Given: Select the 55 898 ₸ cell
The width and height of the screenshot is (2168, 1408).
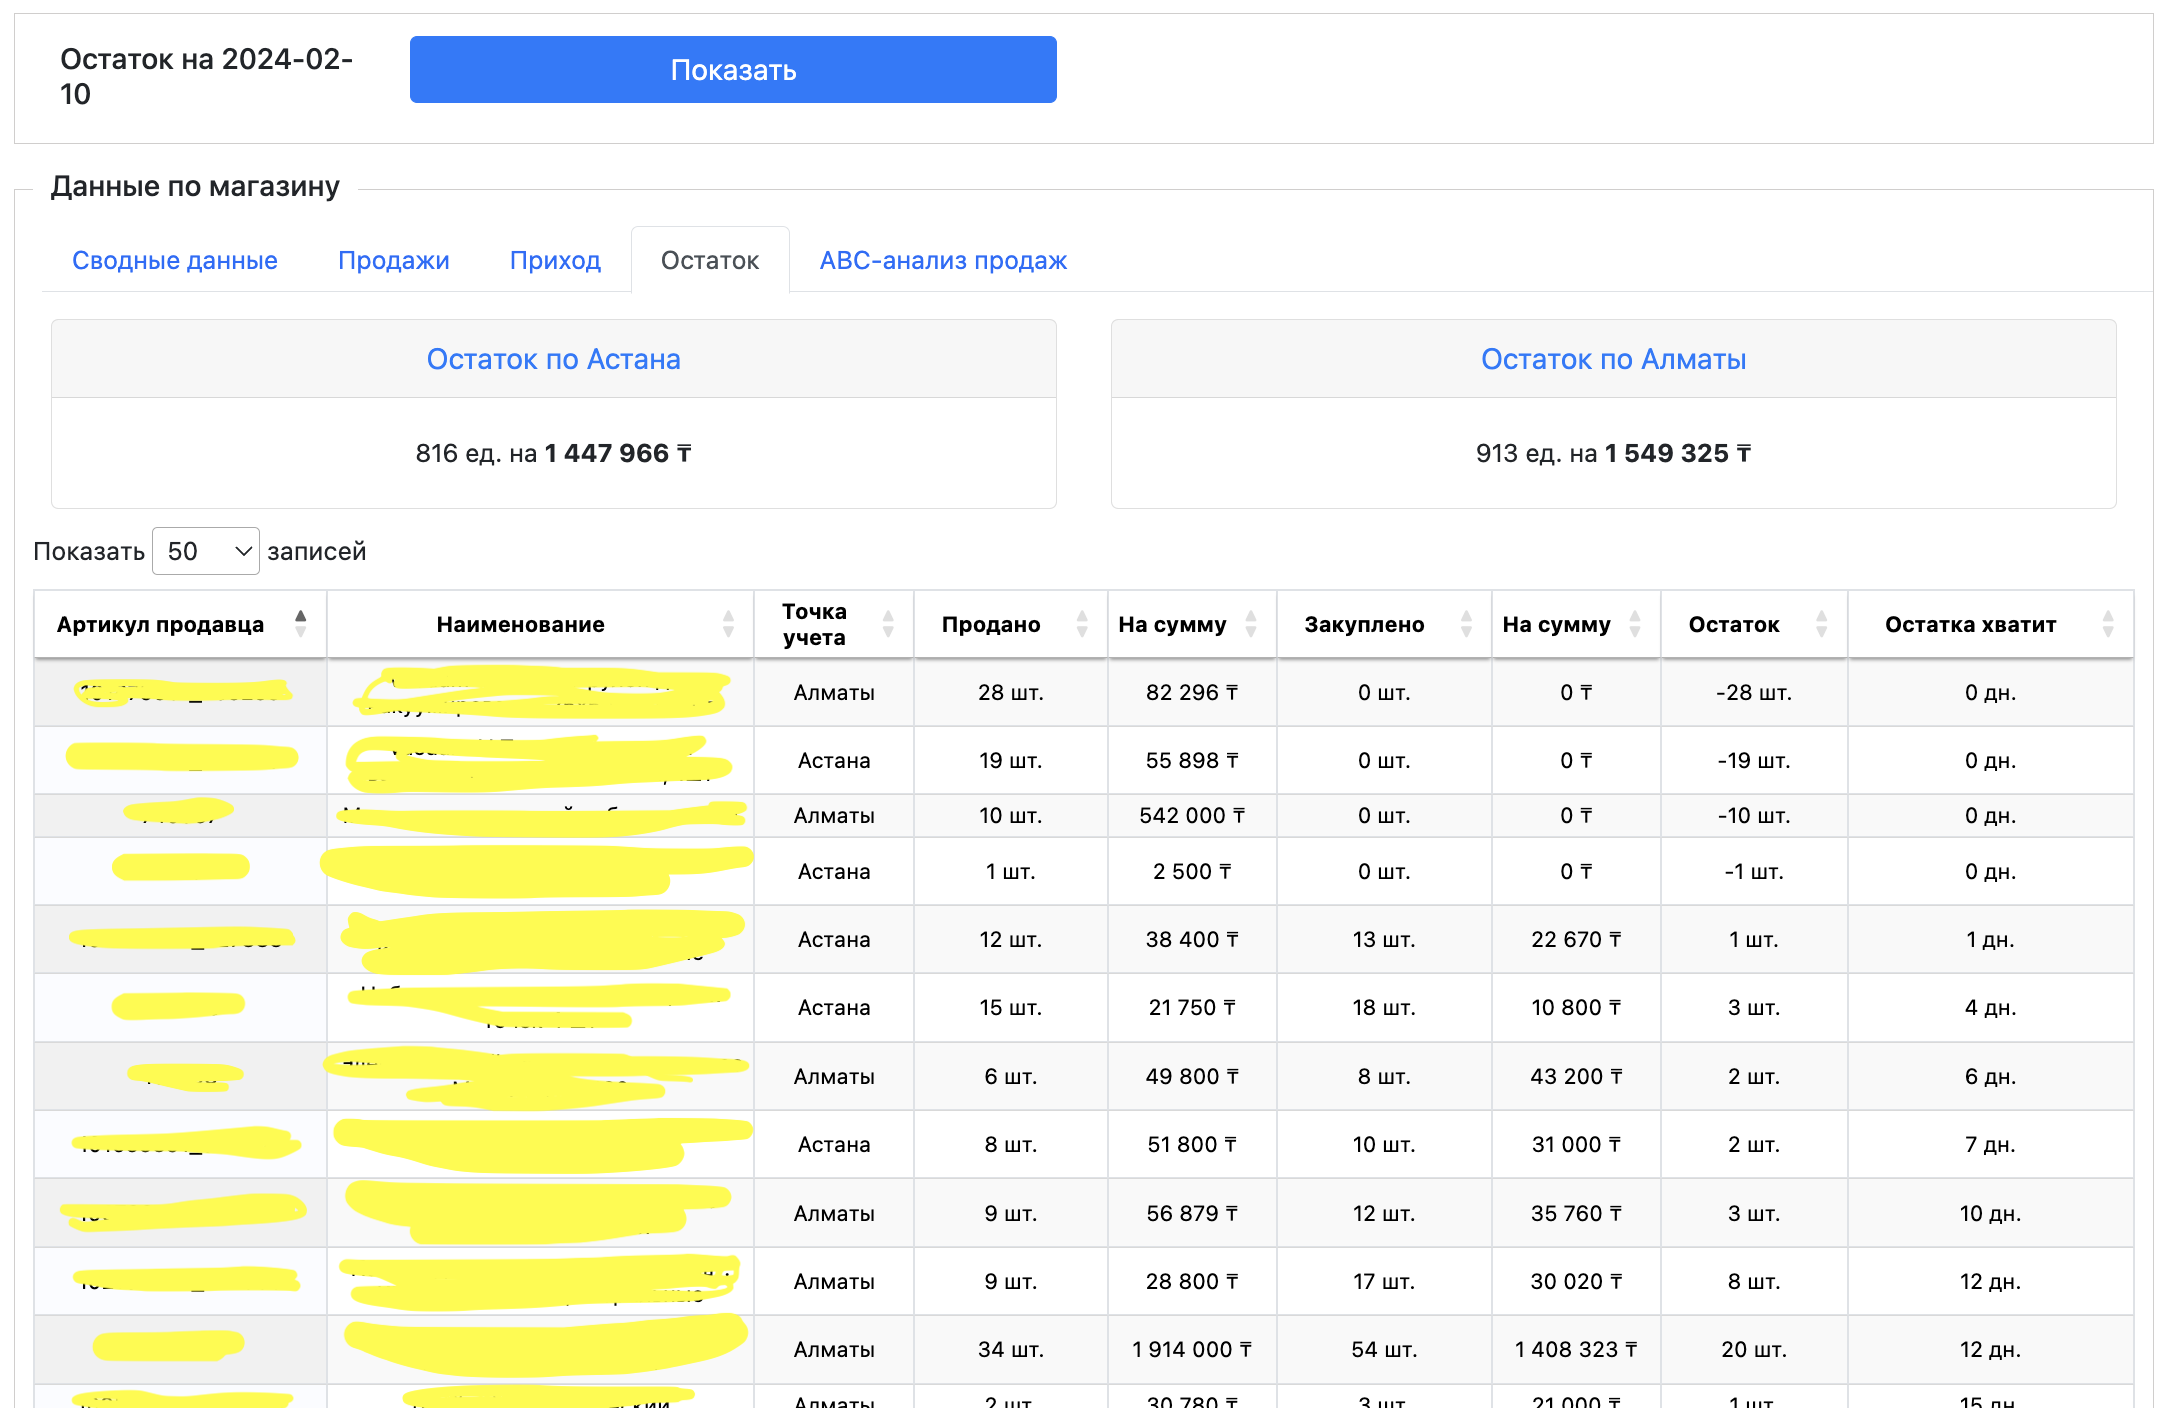Looking at the screenshot, I should 1192,760.
